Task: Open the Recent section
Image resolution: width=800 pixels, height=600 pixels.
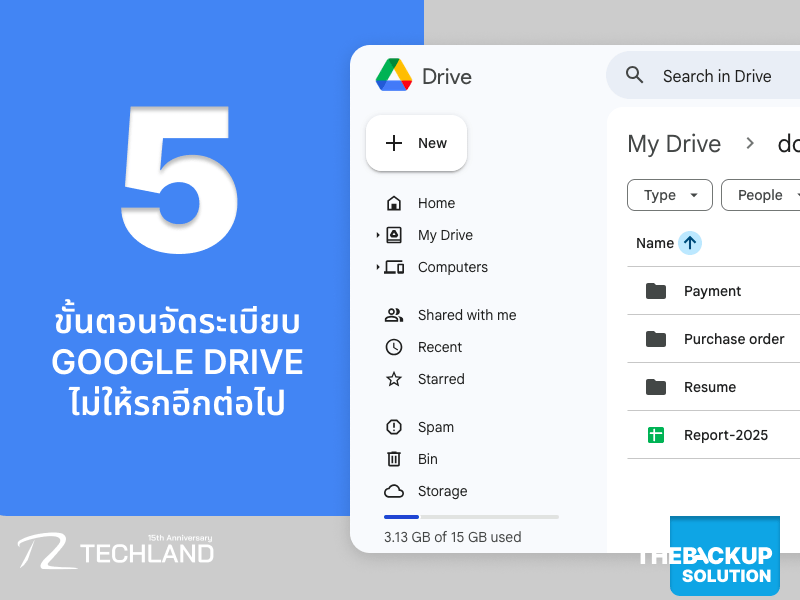Action: tap(439, 347)
